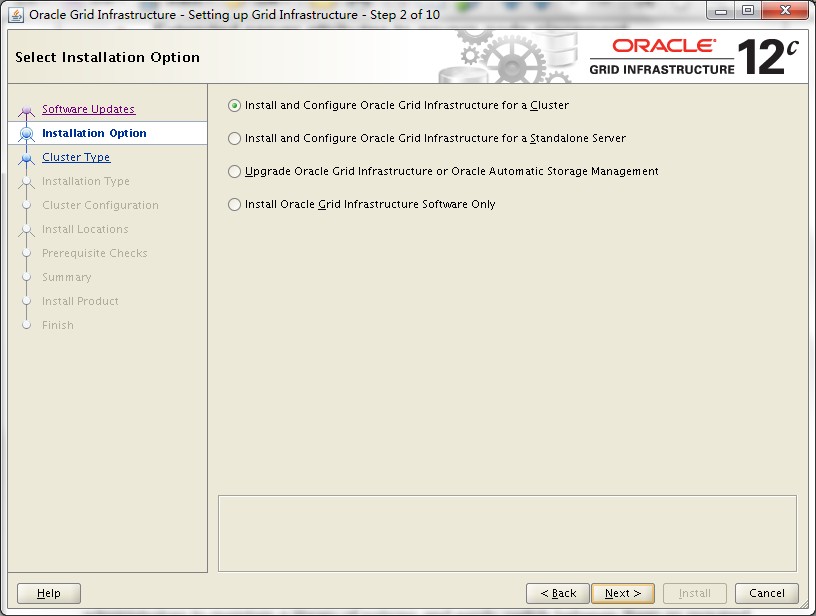Click the Prerequisite Checks step label
Screen dimensions: 816x616
point(95,253)
